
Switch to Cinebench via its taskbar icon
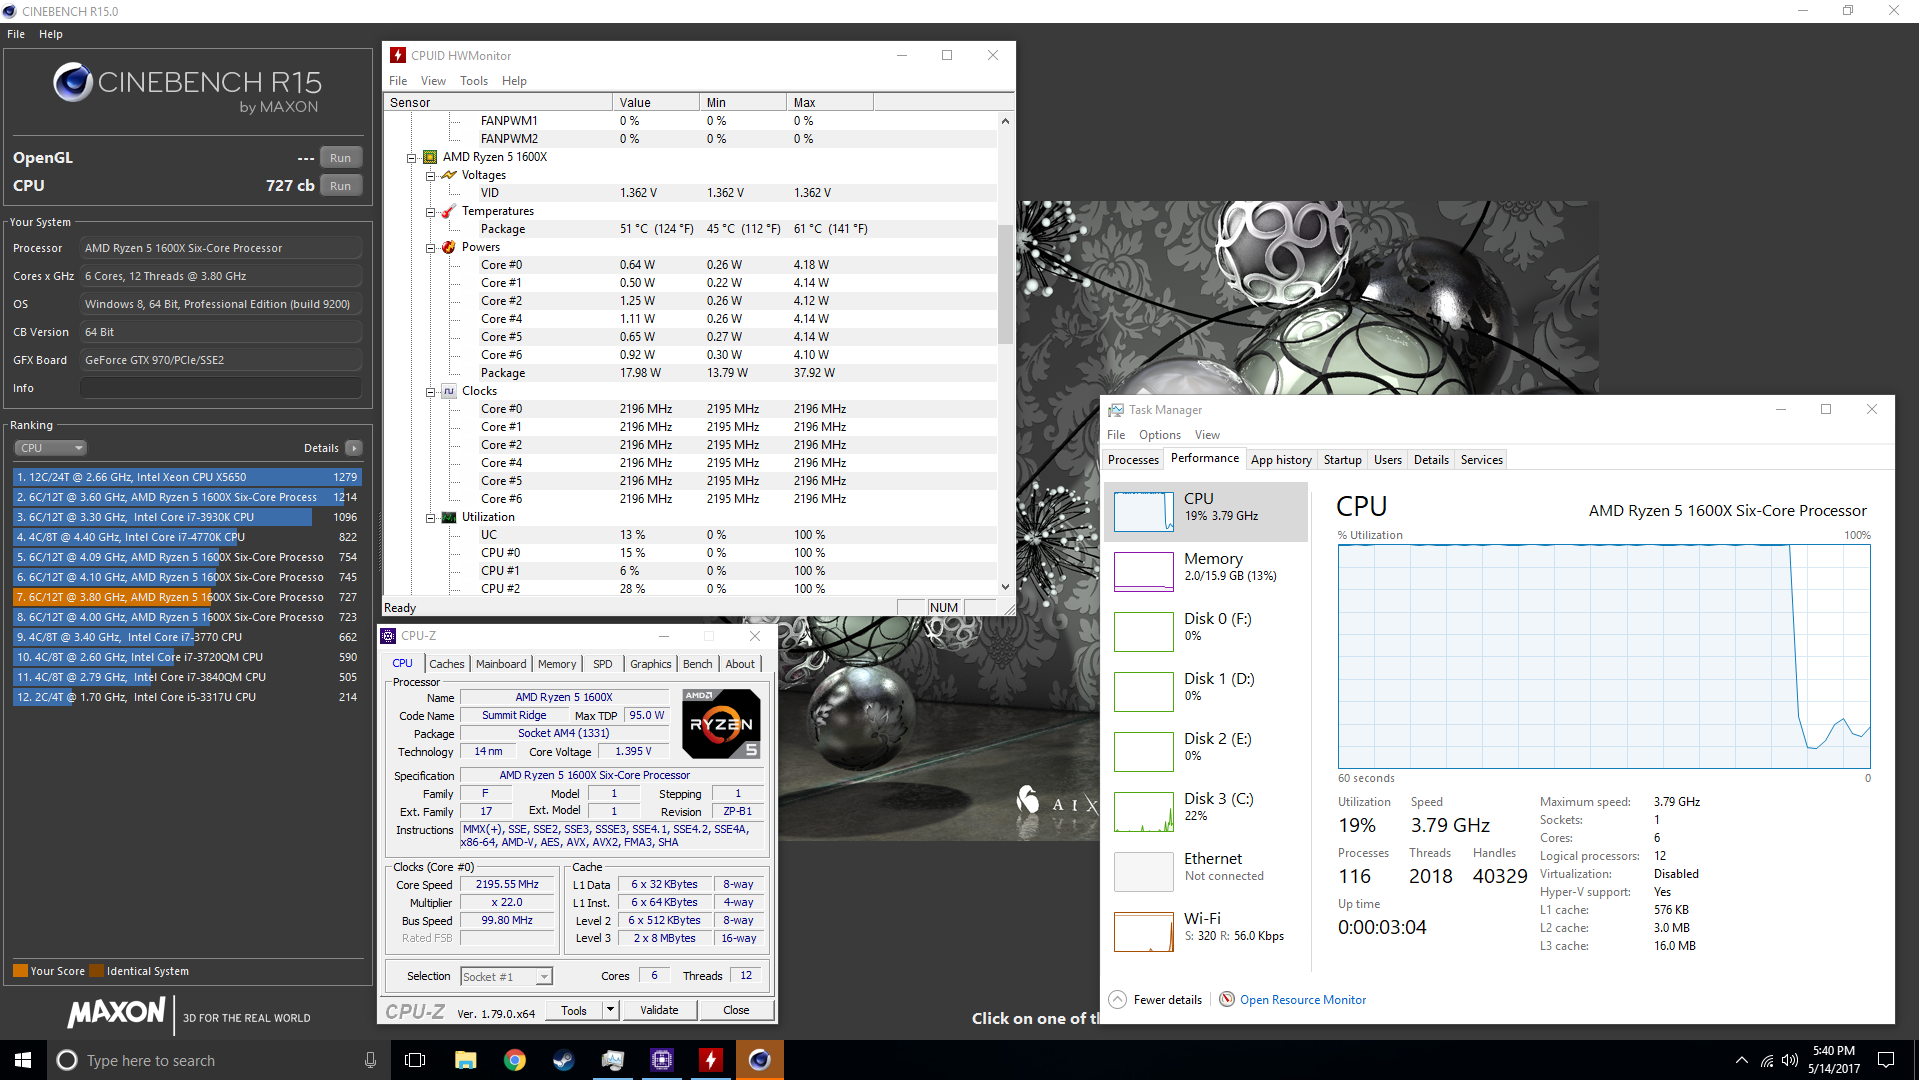pyautogui.click(x=760, y=1060)
